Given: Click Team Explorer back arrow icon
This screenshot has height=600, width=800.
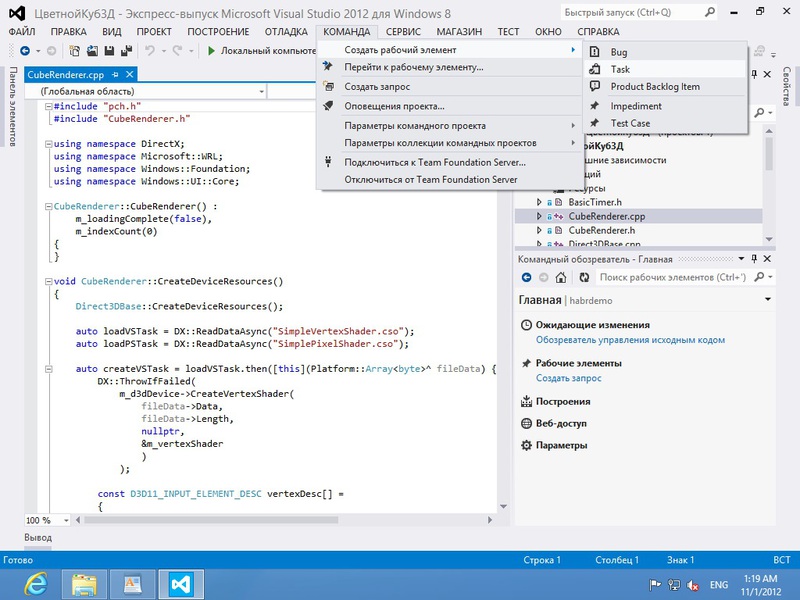Looking at the screenshot, I should coord(527,277).
